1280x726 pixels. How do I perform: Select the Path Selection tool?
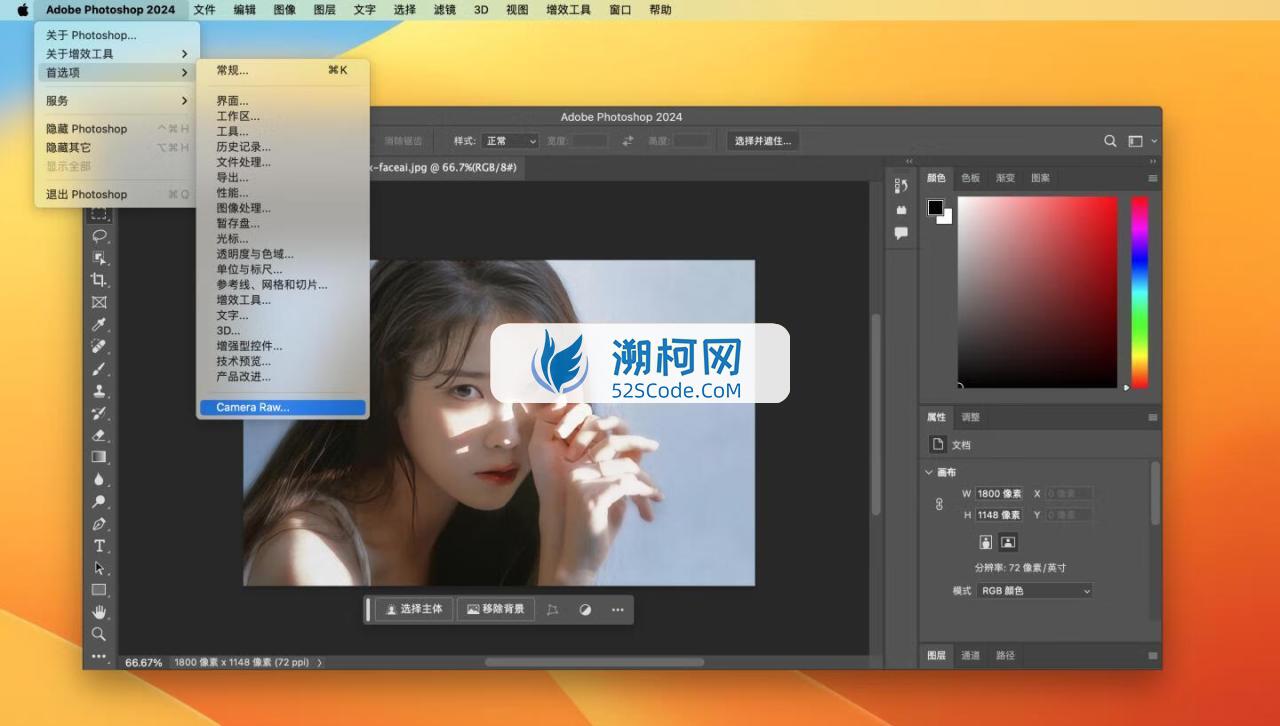[x=99, y=567]
